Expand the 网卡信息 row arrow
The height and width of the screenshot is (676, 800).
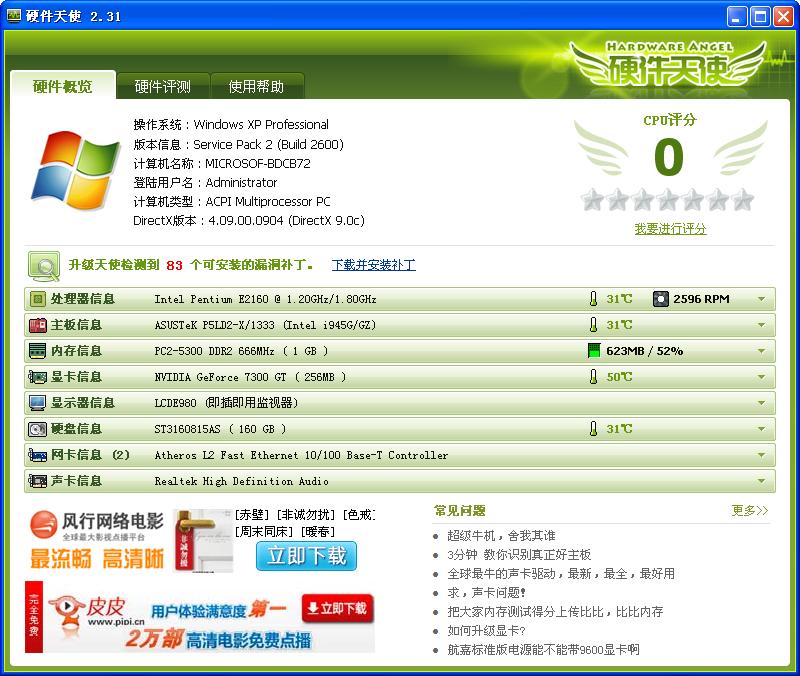(762, 455)
